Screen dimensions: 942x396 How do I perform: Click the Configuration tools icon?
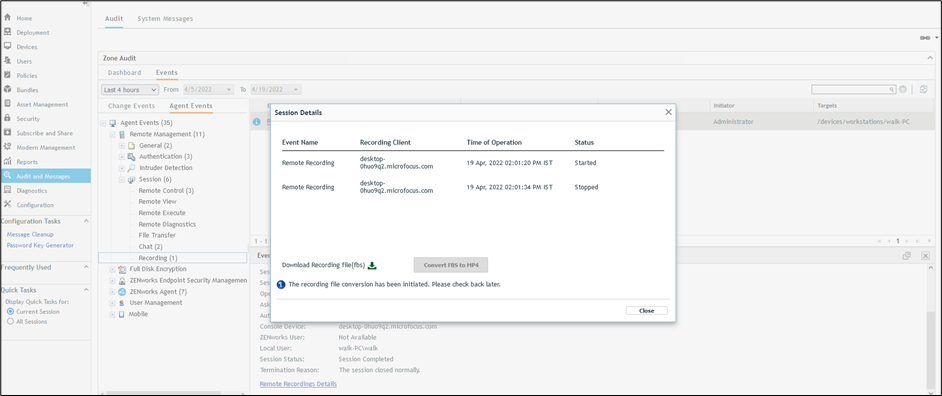[7, 204]
